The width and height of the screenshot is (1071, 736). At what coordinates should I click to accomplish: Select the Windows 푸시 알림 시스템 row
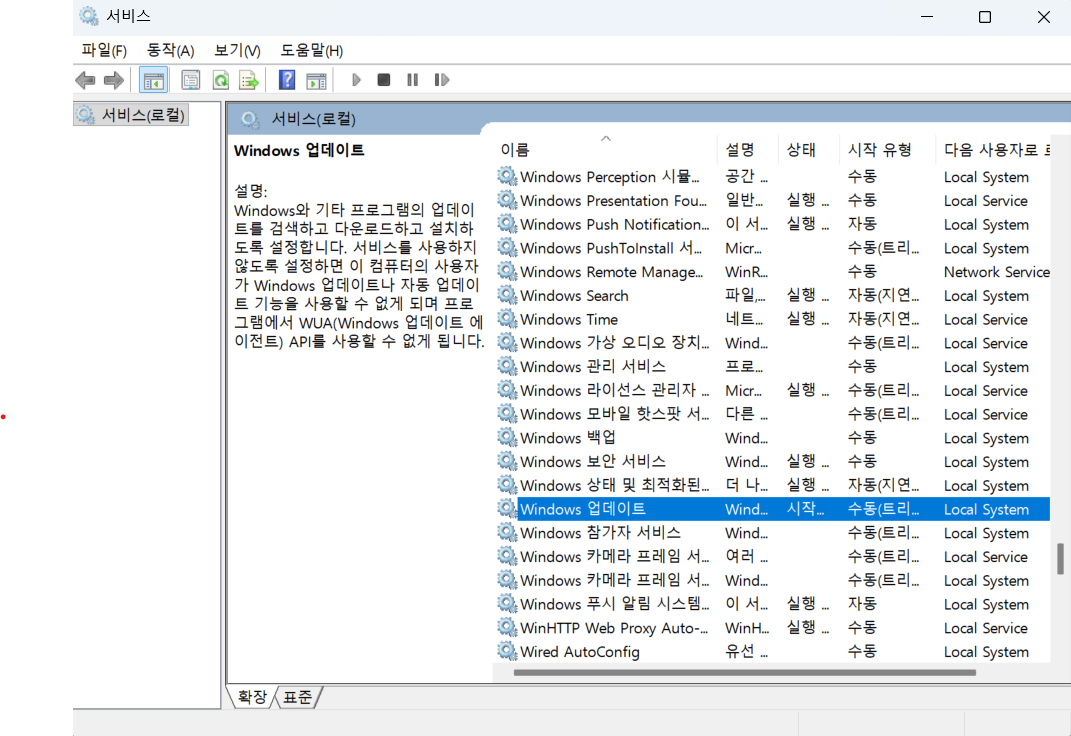coord(773,604)
